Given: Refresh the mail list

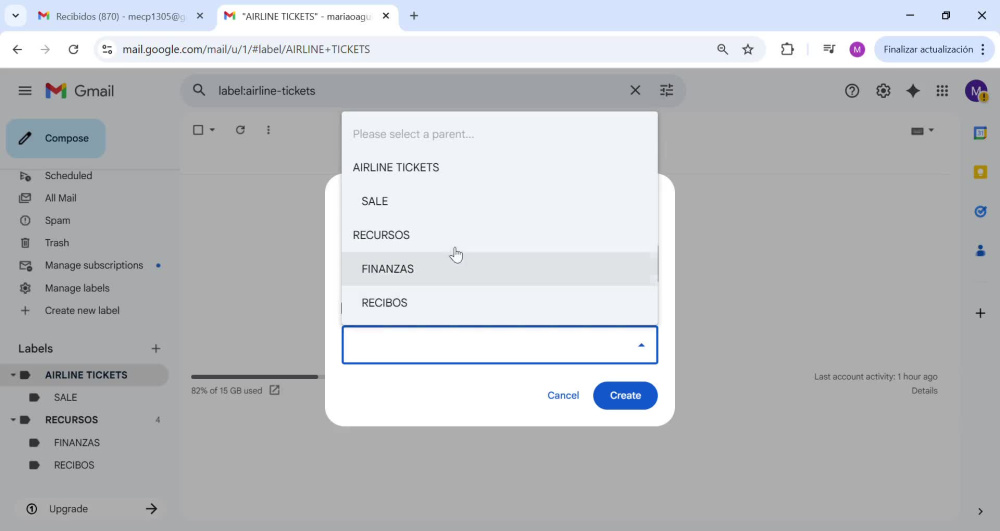Looking at the screenshot, I should tap(240, 130).
